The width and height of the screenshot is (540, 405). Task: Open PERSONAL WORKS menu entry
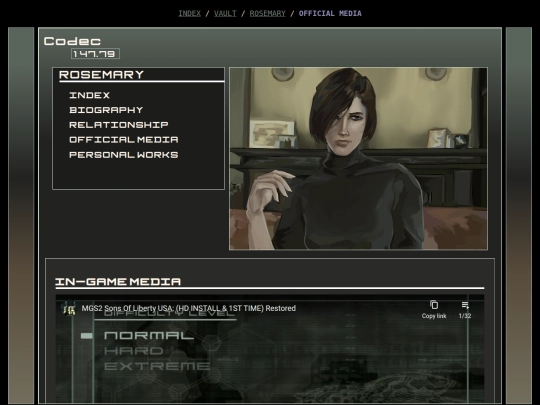click(x=124, y=155)
